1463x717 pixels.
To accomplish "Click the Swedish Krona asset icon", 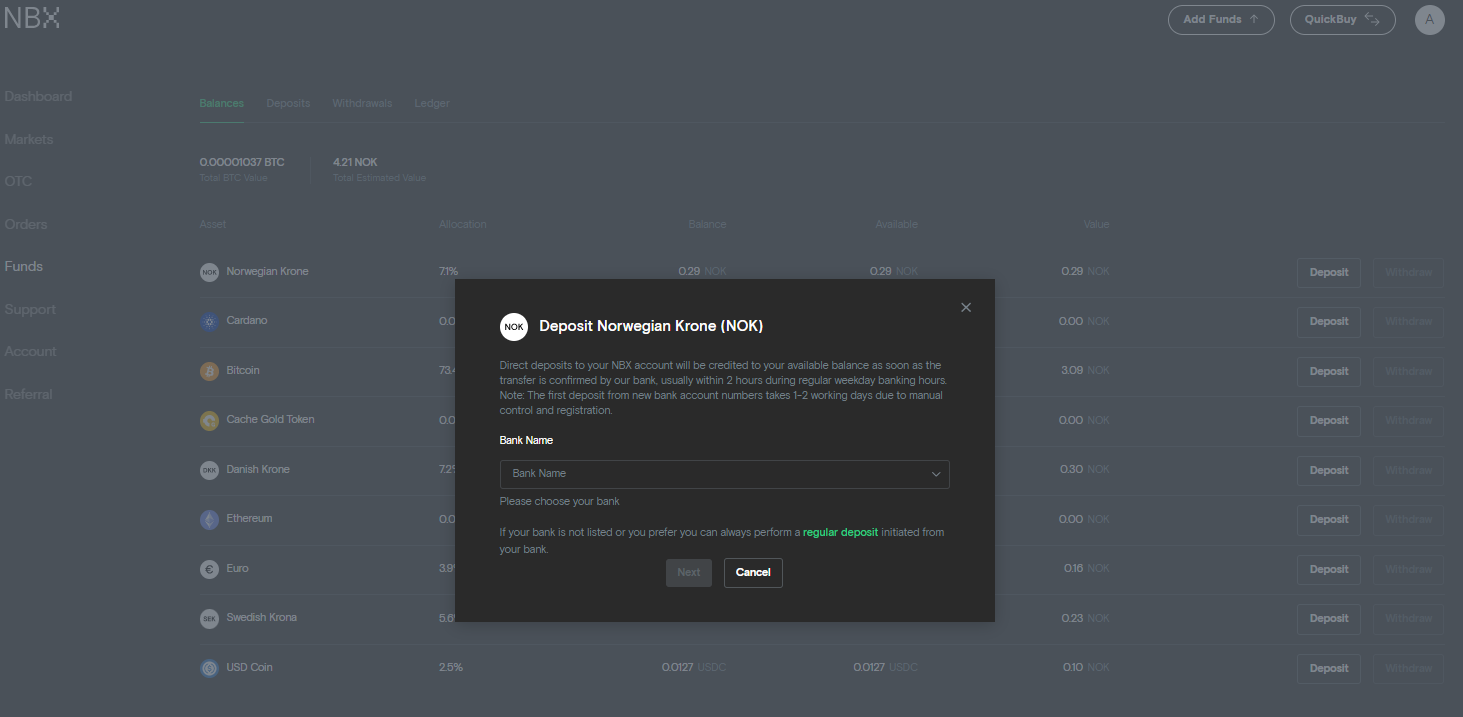I will [209, 618].
